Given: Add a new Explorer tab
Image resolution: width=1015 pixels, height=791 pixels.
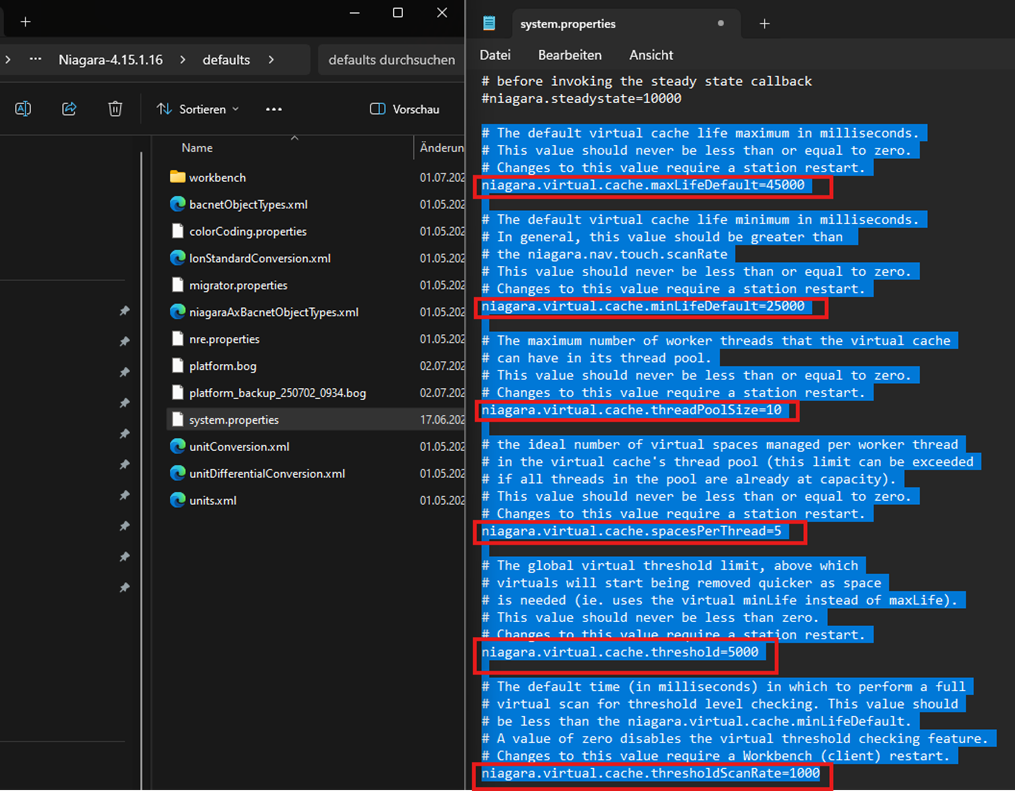Looking at the screenshot, I should coord(25,22).
